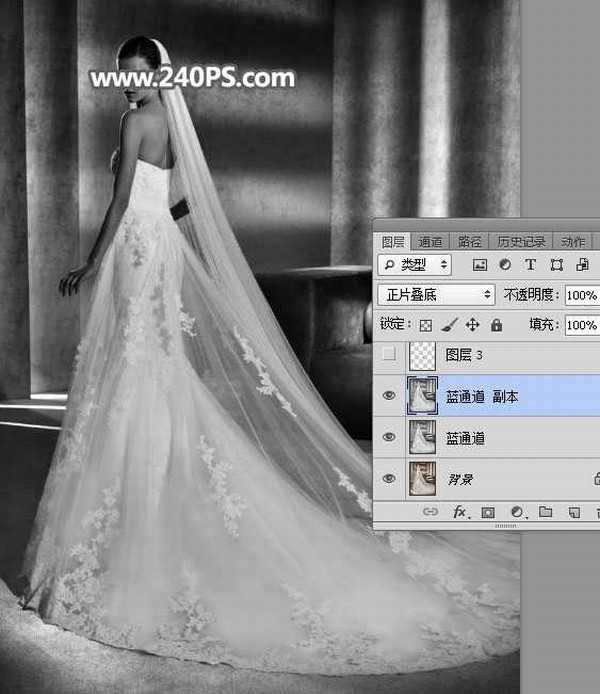Filter layers by pixel image icon

click(x=480, y=265)
